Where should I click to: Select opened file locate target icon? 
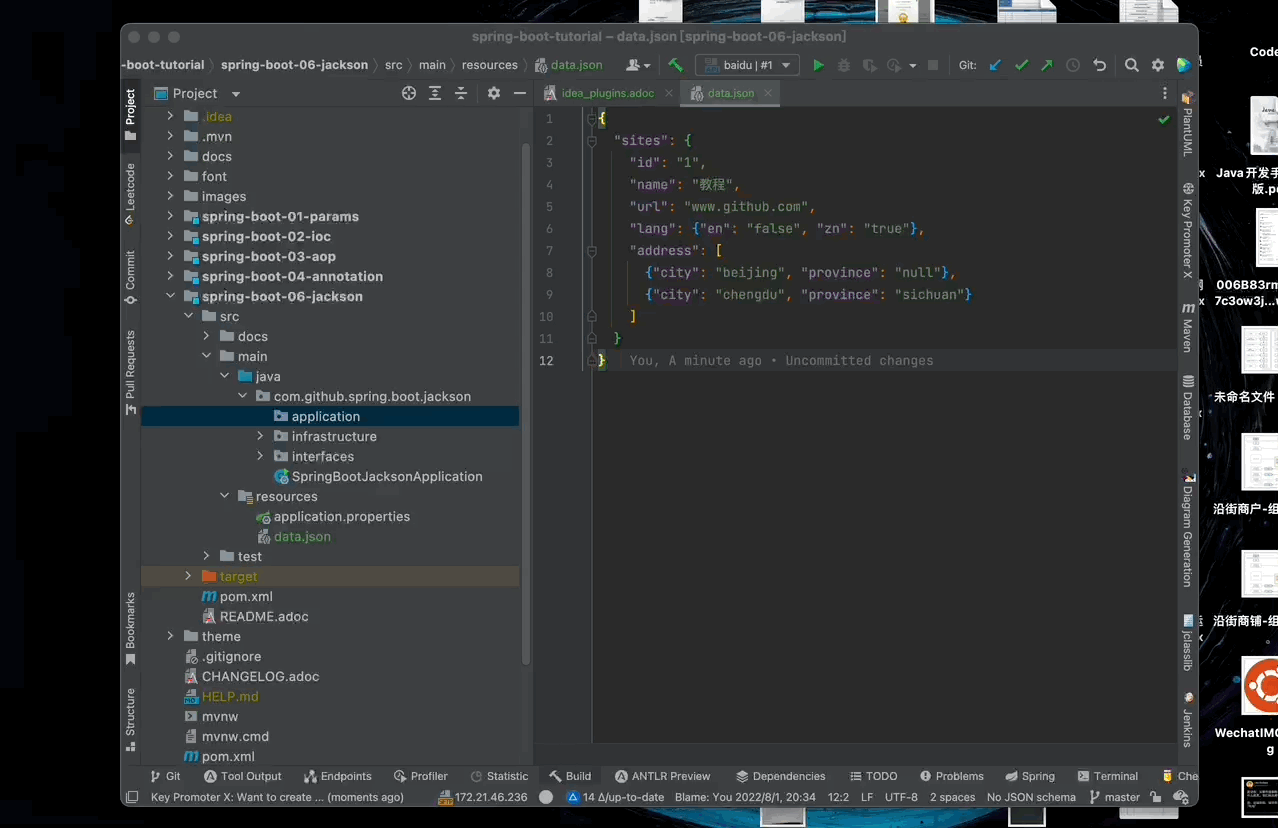(409, 93)
